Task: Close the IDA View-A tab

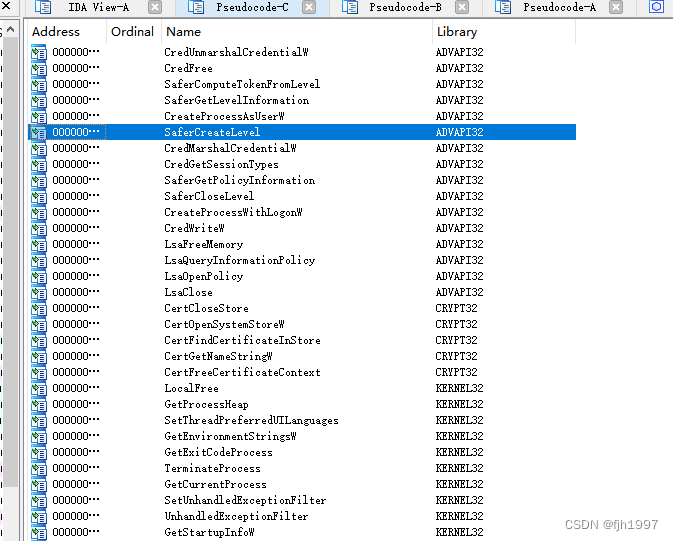Action: [155, 7]
